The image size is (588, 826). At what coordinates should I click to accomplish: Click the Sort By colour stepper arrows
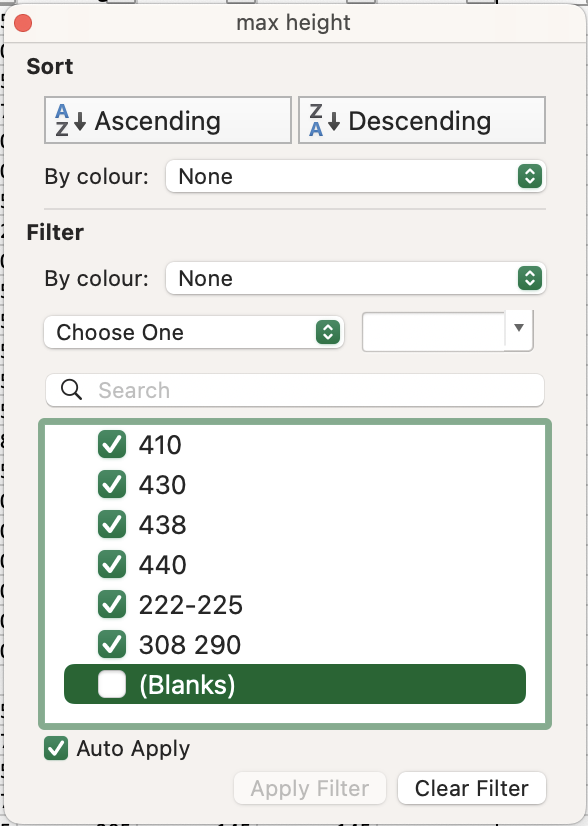[530, 176]
